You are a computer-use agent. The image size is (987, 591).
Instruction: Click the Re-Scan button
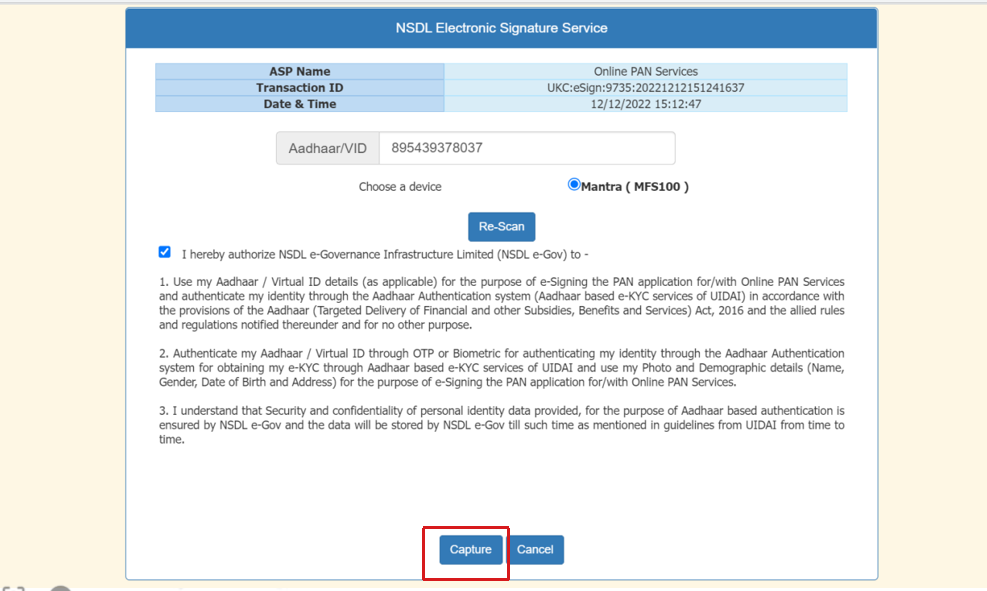[502, 227]
